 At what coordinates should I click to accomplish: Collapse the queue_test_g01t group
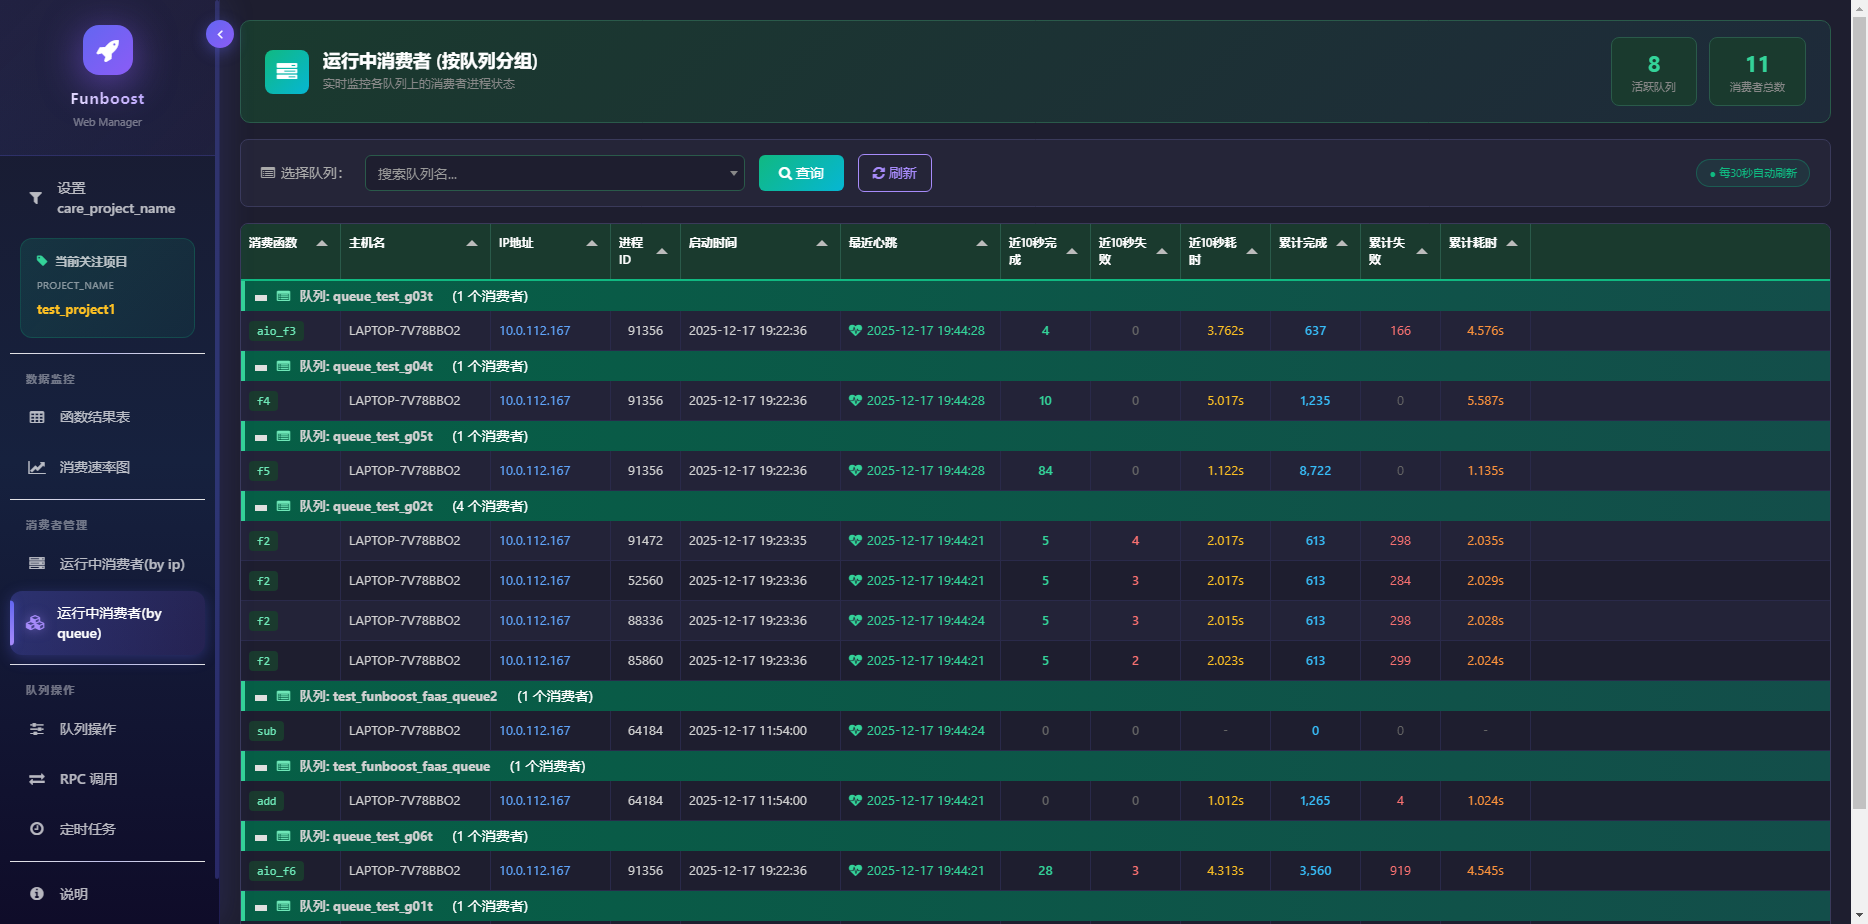[261, 907]
